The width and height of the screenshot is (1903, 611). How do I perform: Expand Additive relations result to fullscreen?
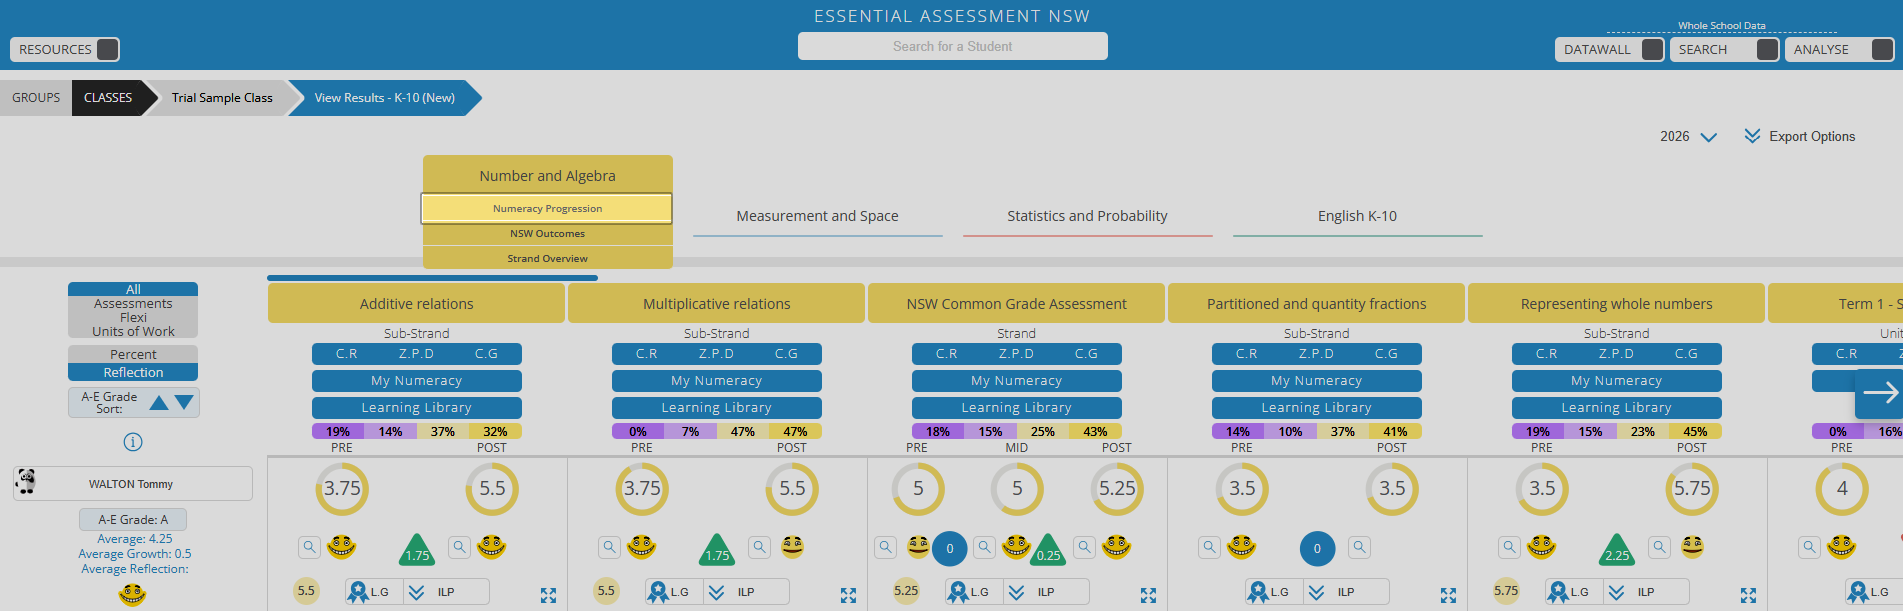[548, 595]
